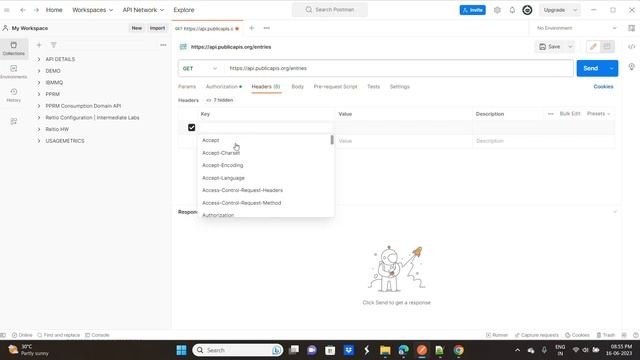
Task: Expand the API DETAILS collection
Action: point(39,59)
